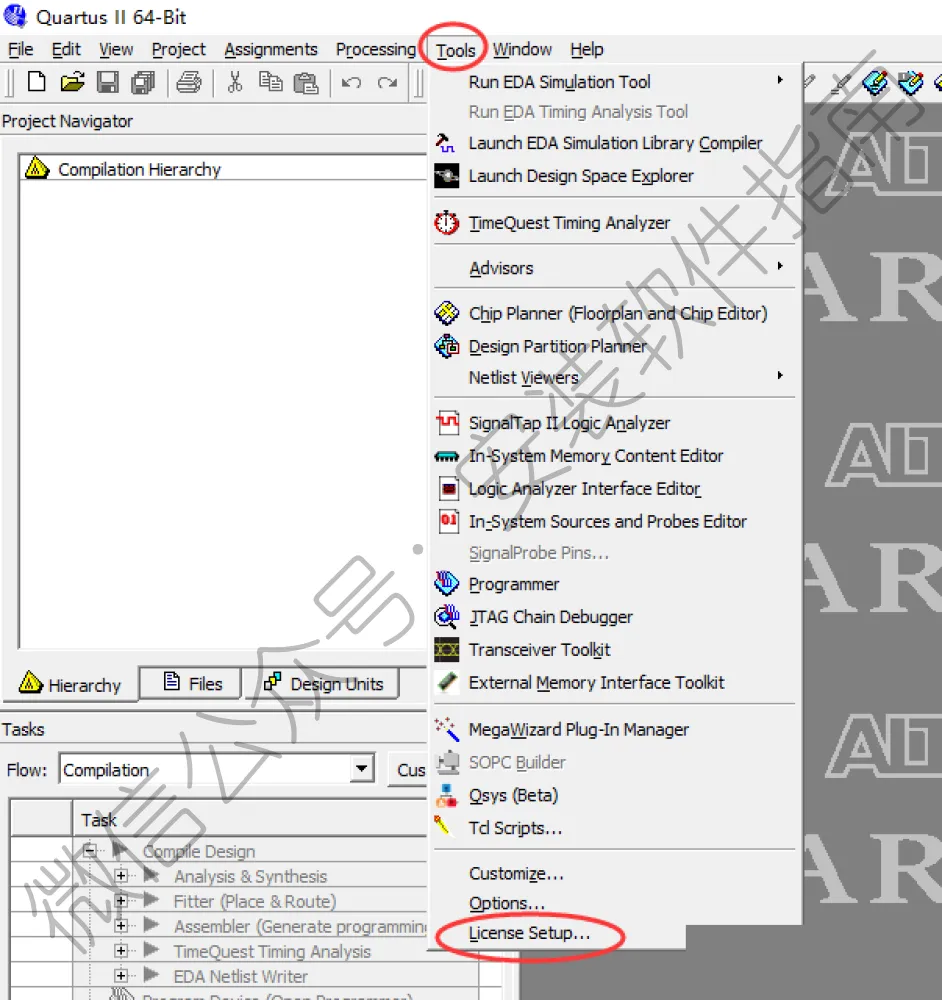Image resolution: width=942 pixels, height=1000 pixels.
Task: Open the Assignments menu
Action: point(270,49)
